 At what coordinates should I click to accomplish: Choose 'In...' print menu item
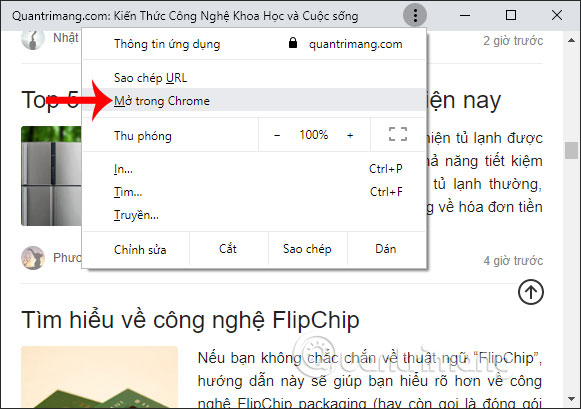coord(254,169)
